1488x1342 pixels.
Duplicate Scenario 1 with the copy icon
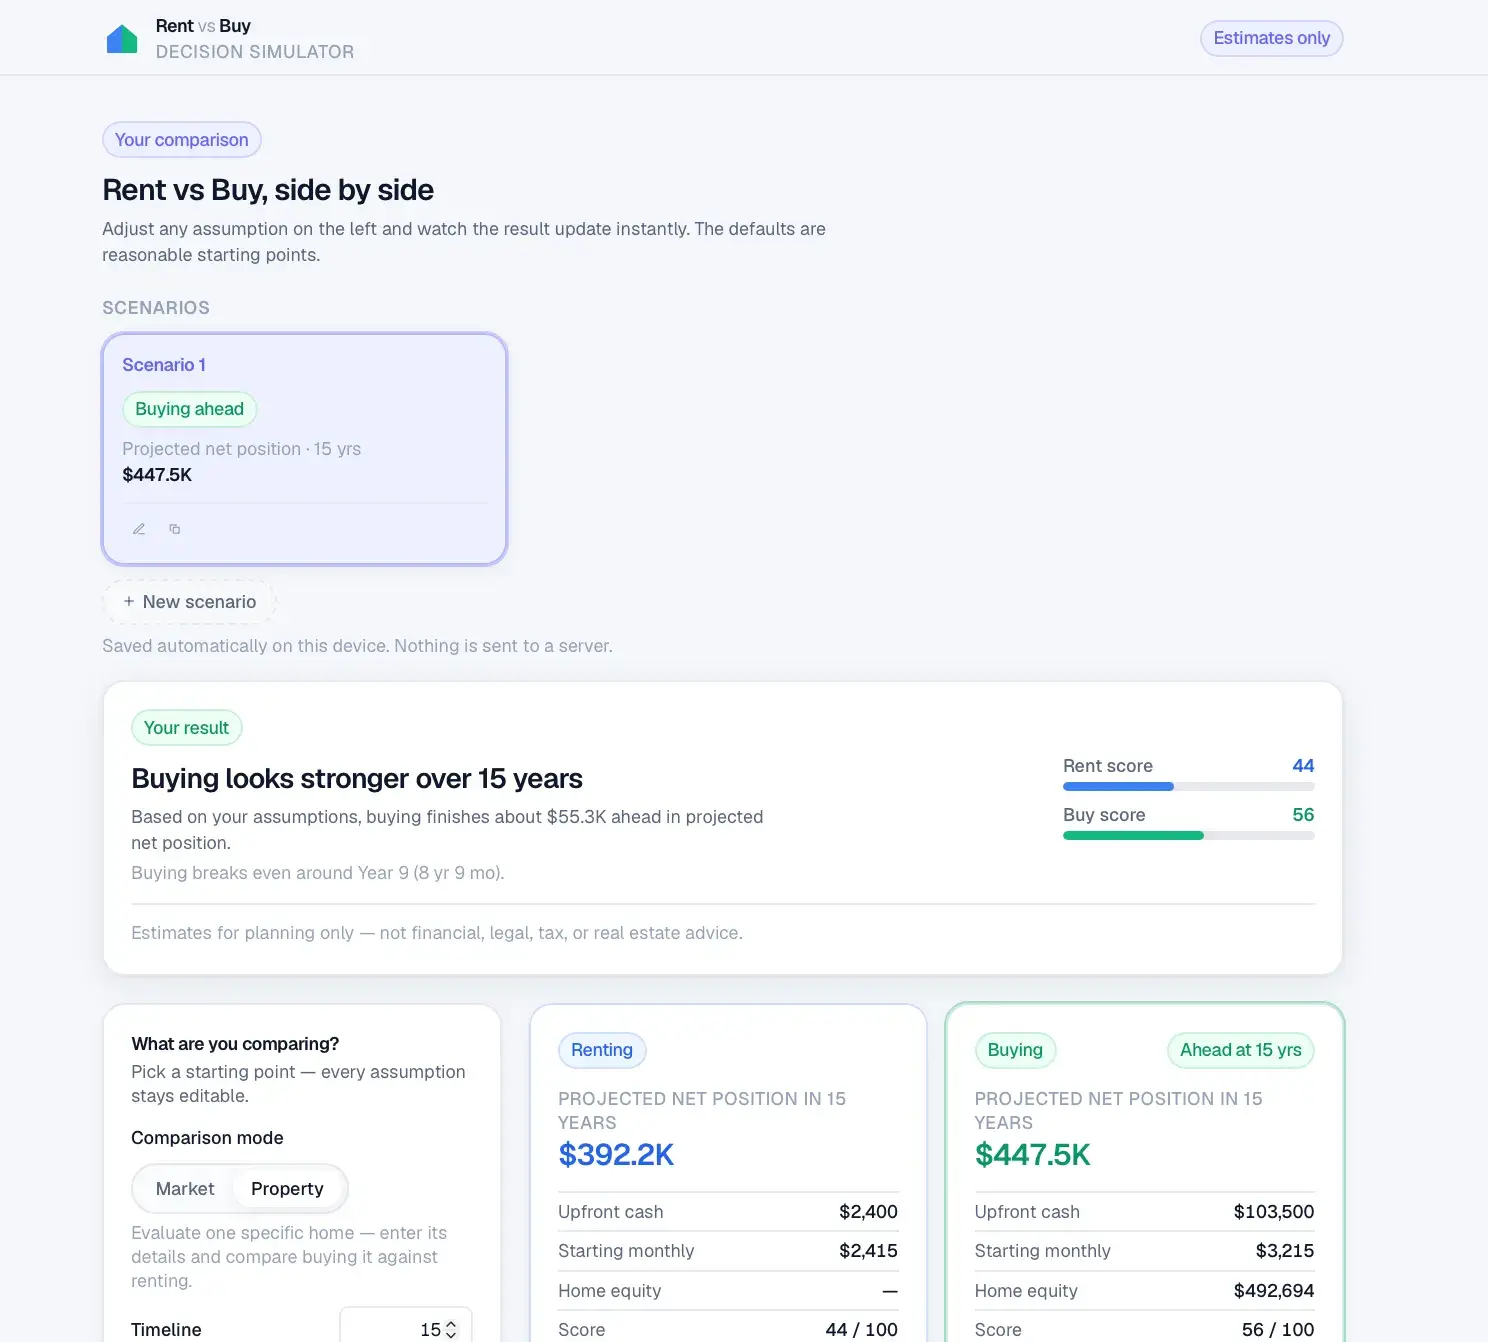coord(175,529)
